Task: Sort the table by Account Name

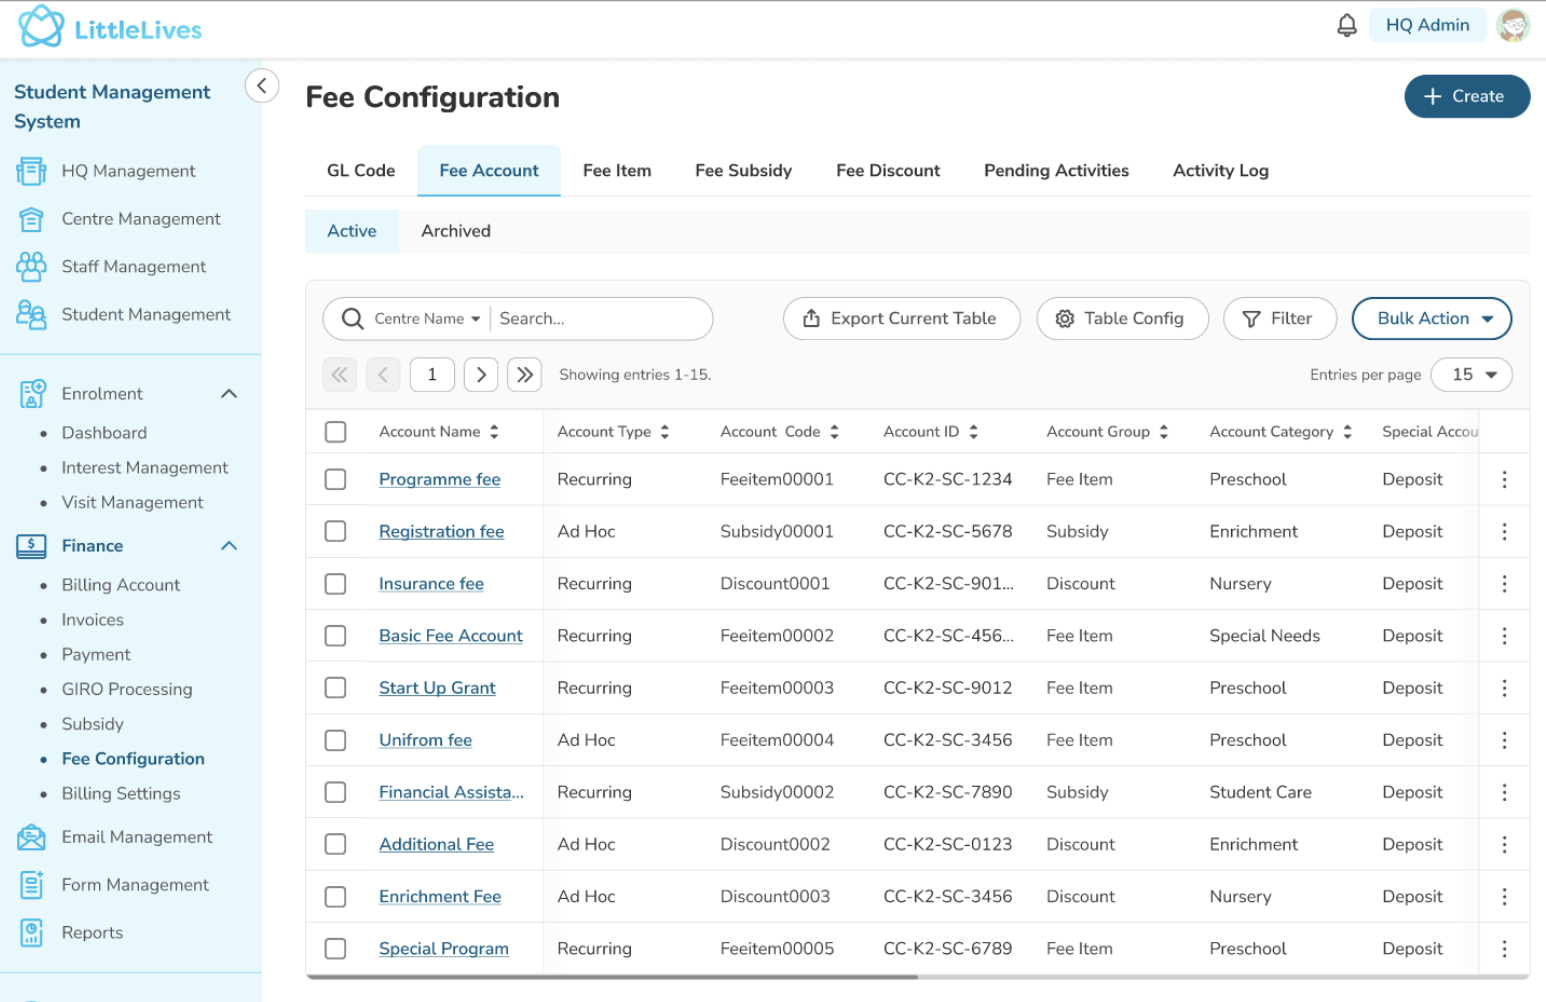Action: pos(494,432)
